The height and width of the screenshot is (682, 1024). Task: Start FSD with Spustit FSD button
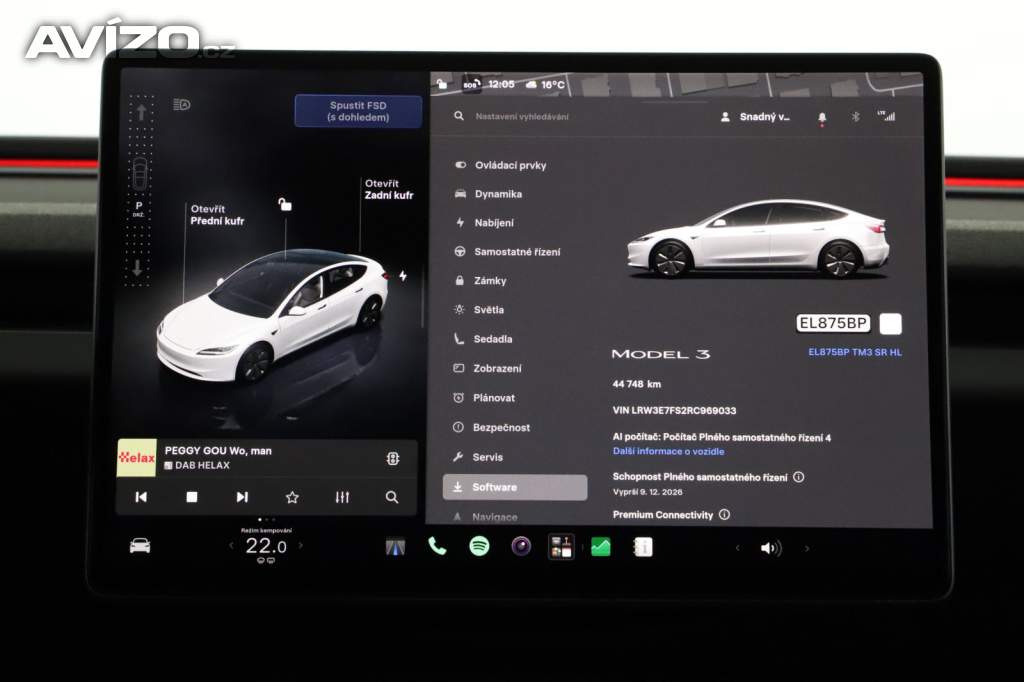coord(359,111)
